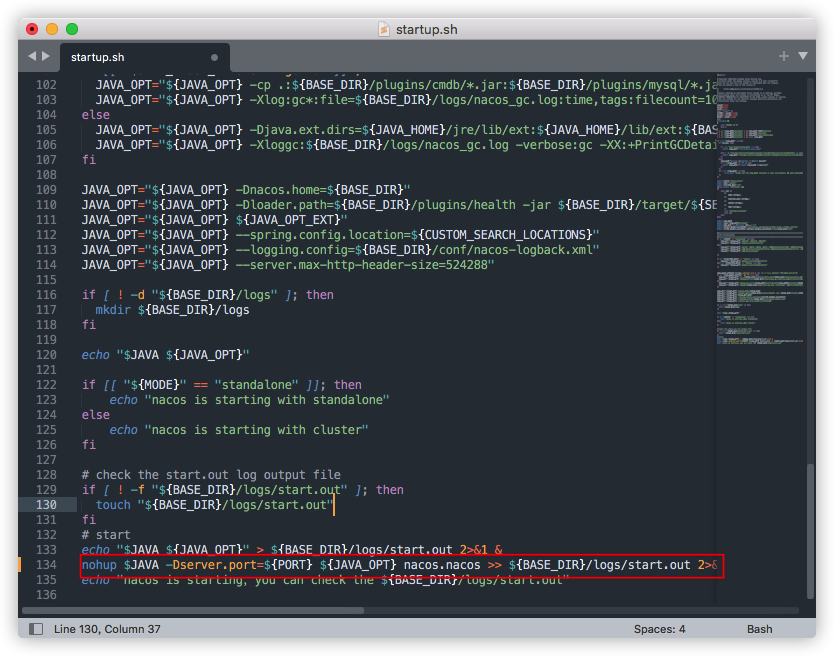Click '-Dloader.path=' on line 110
The width and height of the screenshot is (834, 656).
click(x=285, y=205)
